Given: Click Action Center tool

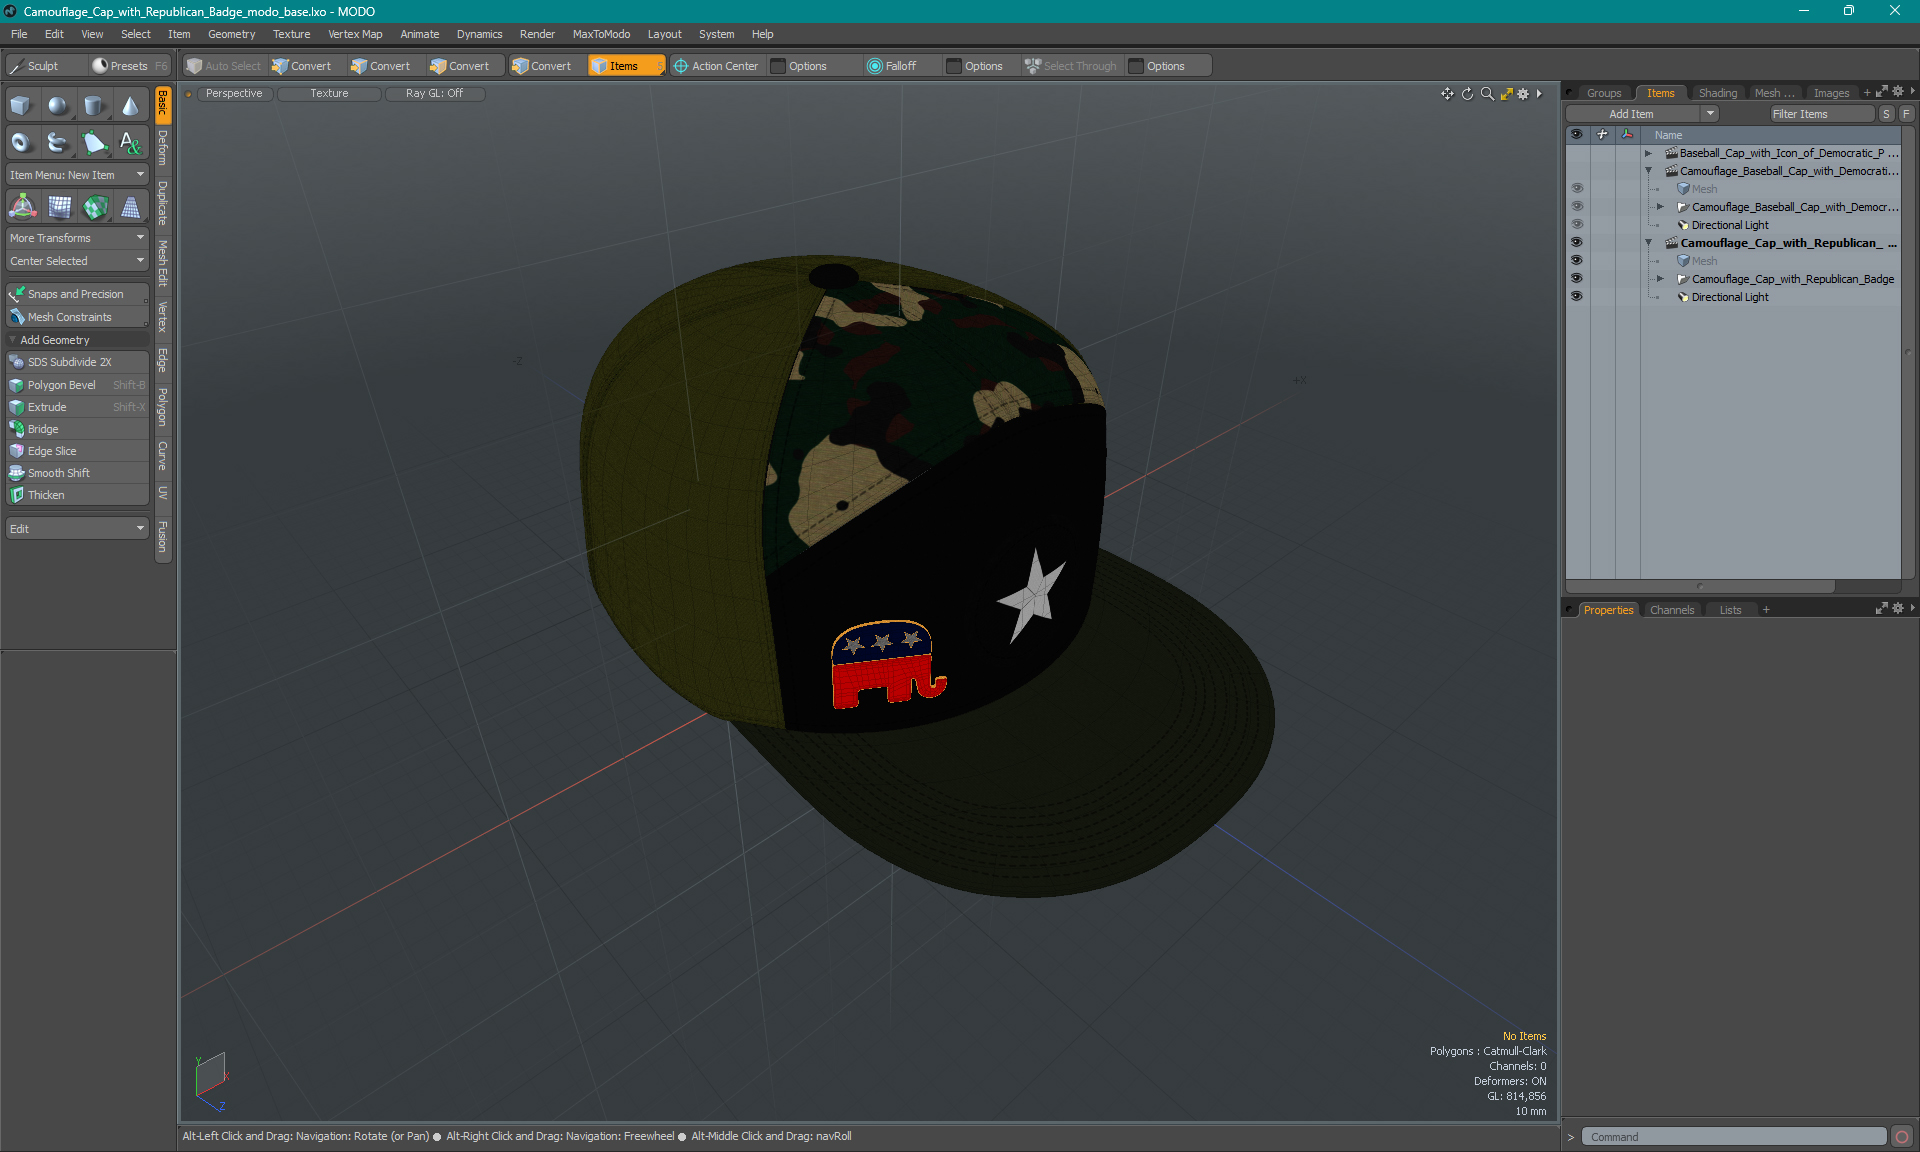Looking at the screenshot, I should click(x=716, y=66).
